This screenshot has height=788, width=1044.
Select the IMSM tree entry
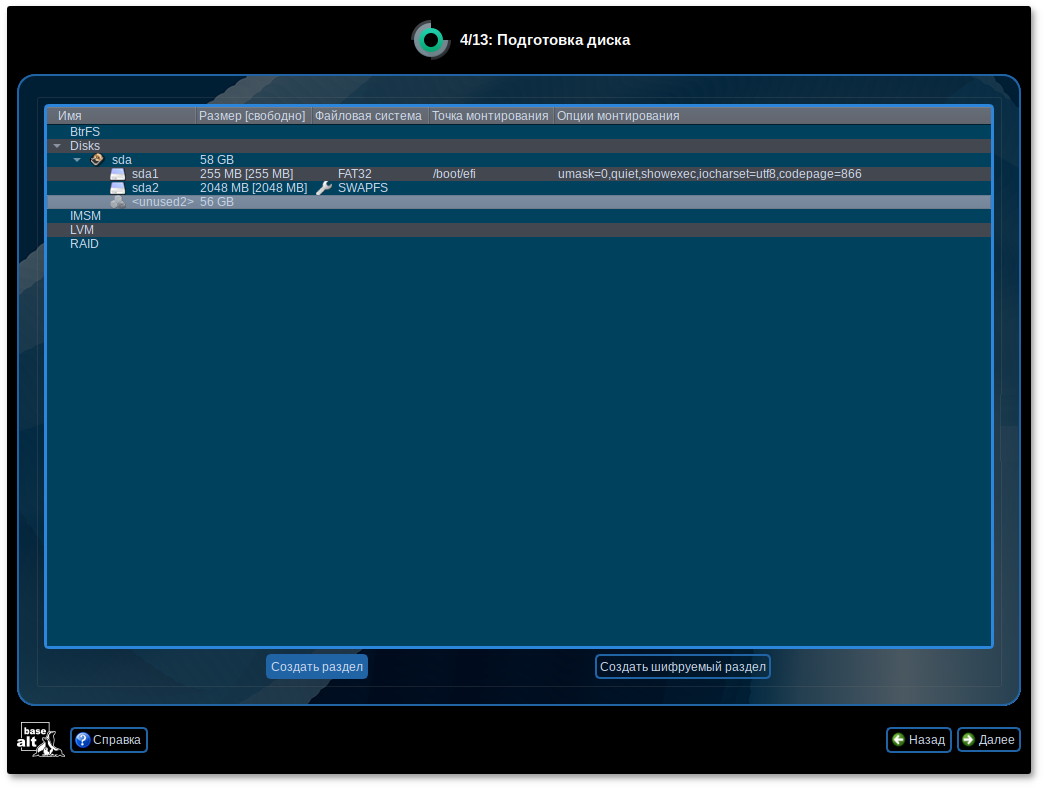[x=85, y=216]
